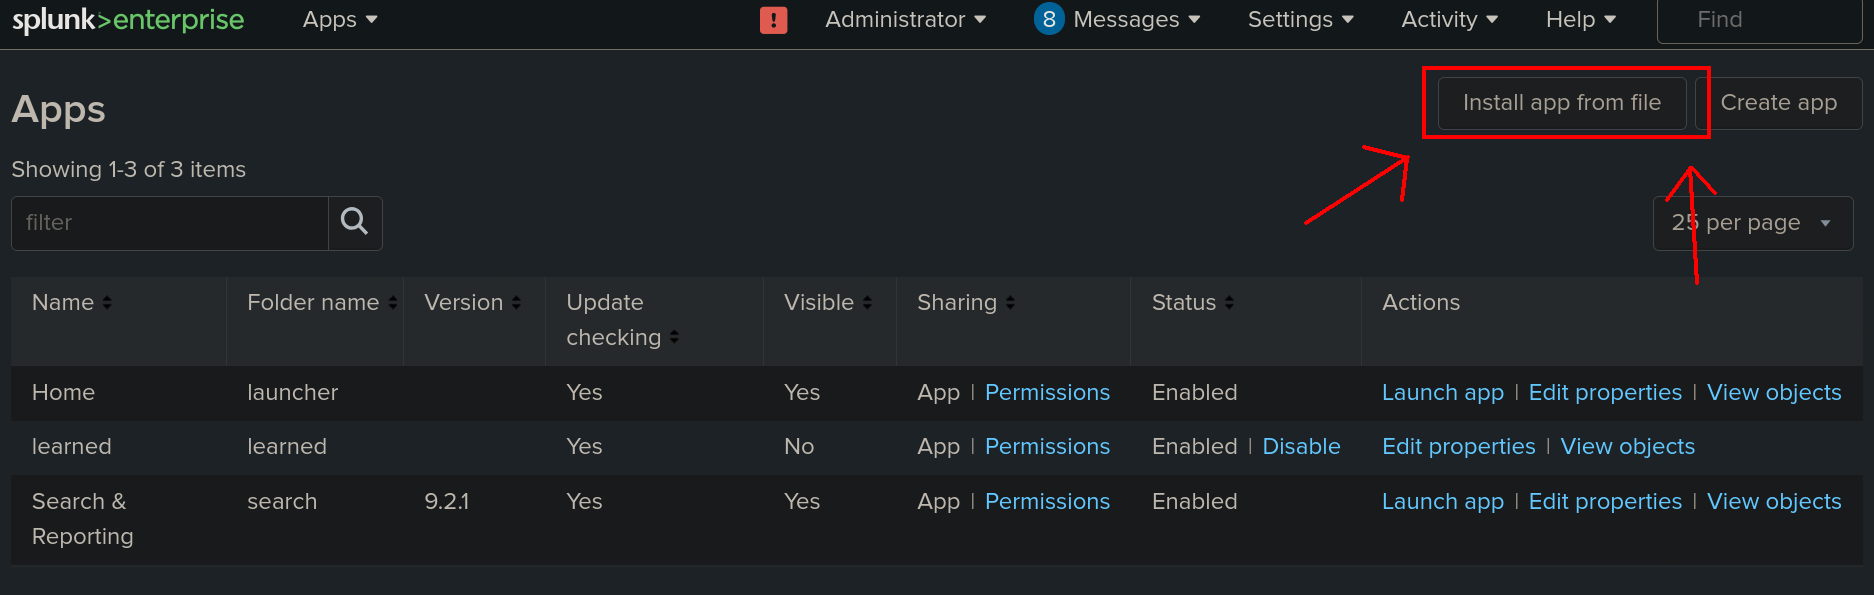Click the red alert warning icon
Image resolution: width=1874 pixels, height=595 pixels.
(774, 20)
